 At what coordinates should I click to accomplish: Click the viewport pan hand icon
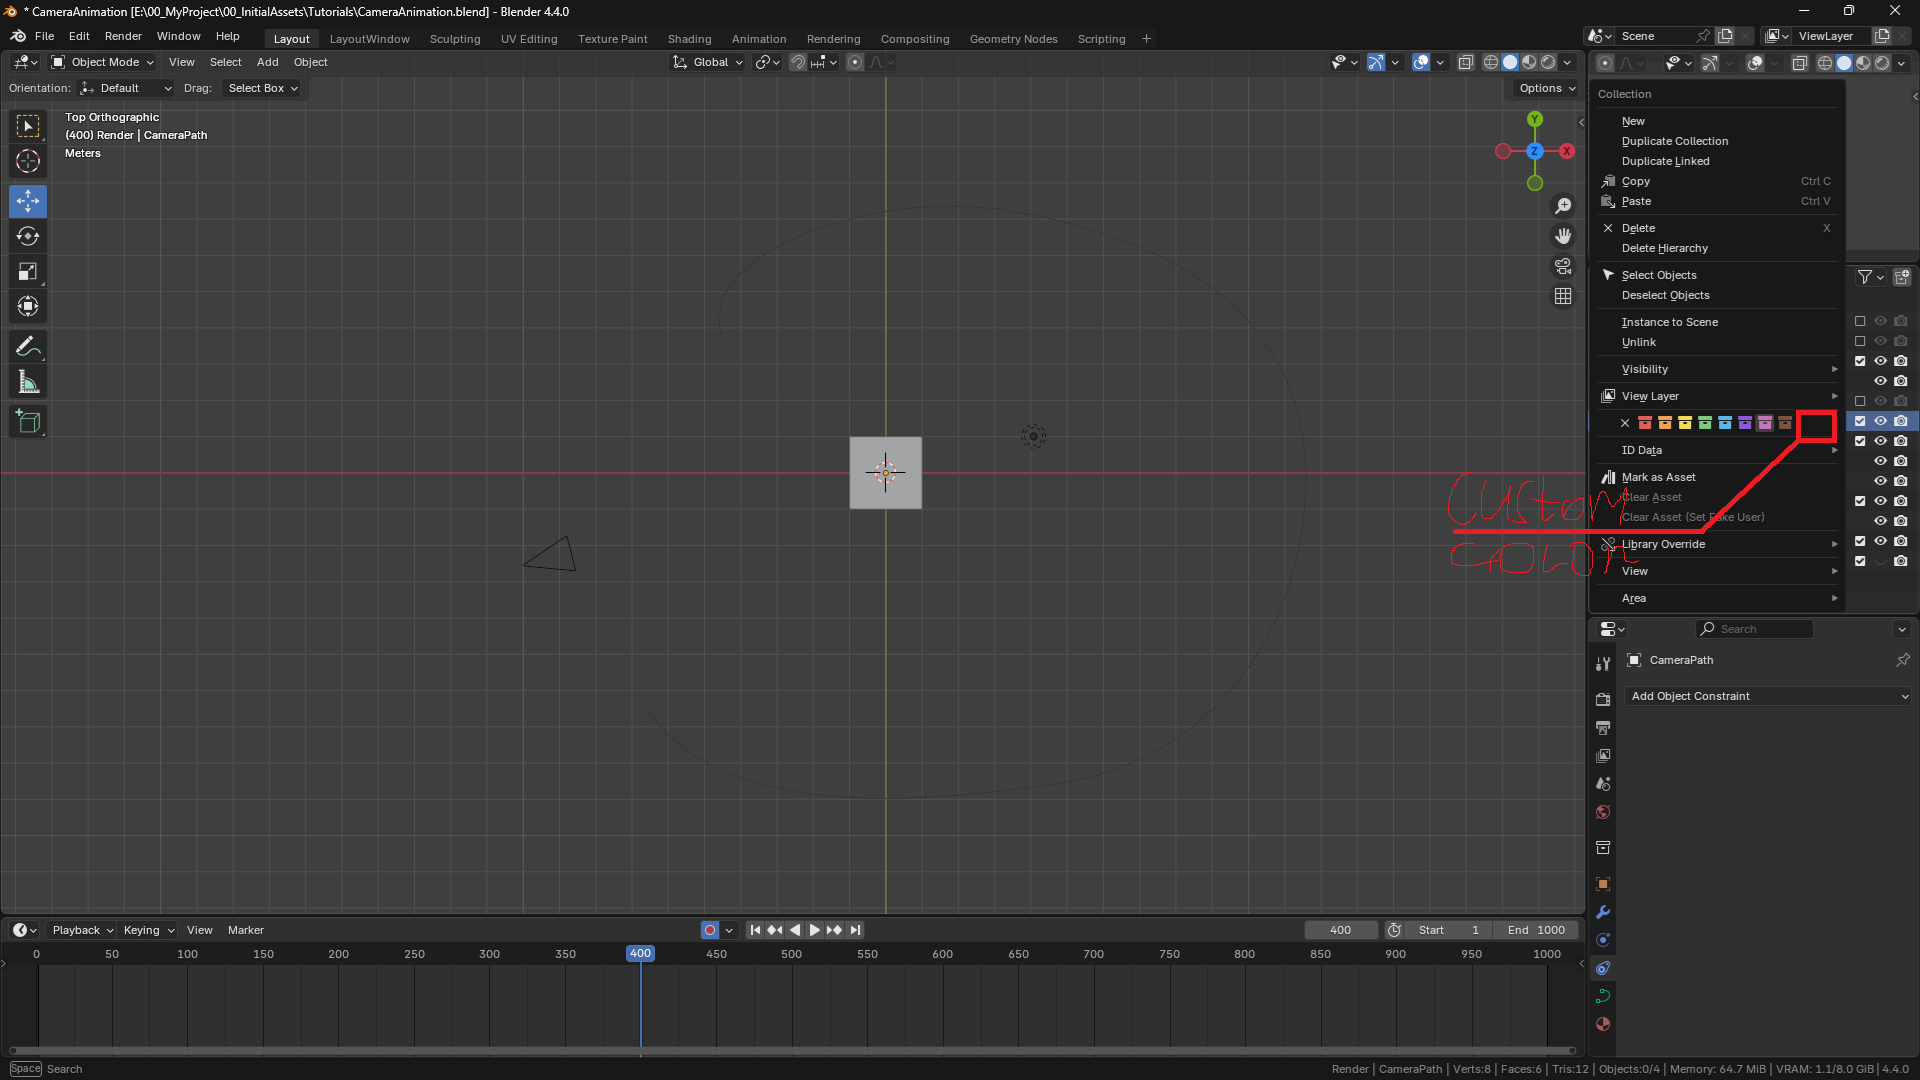point(1563,236)
